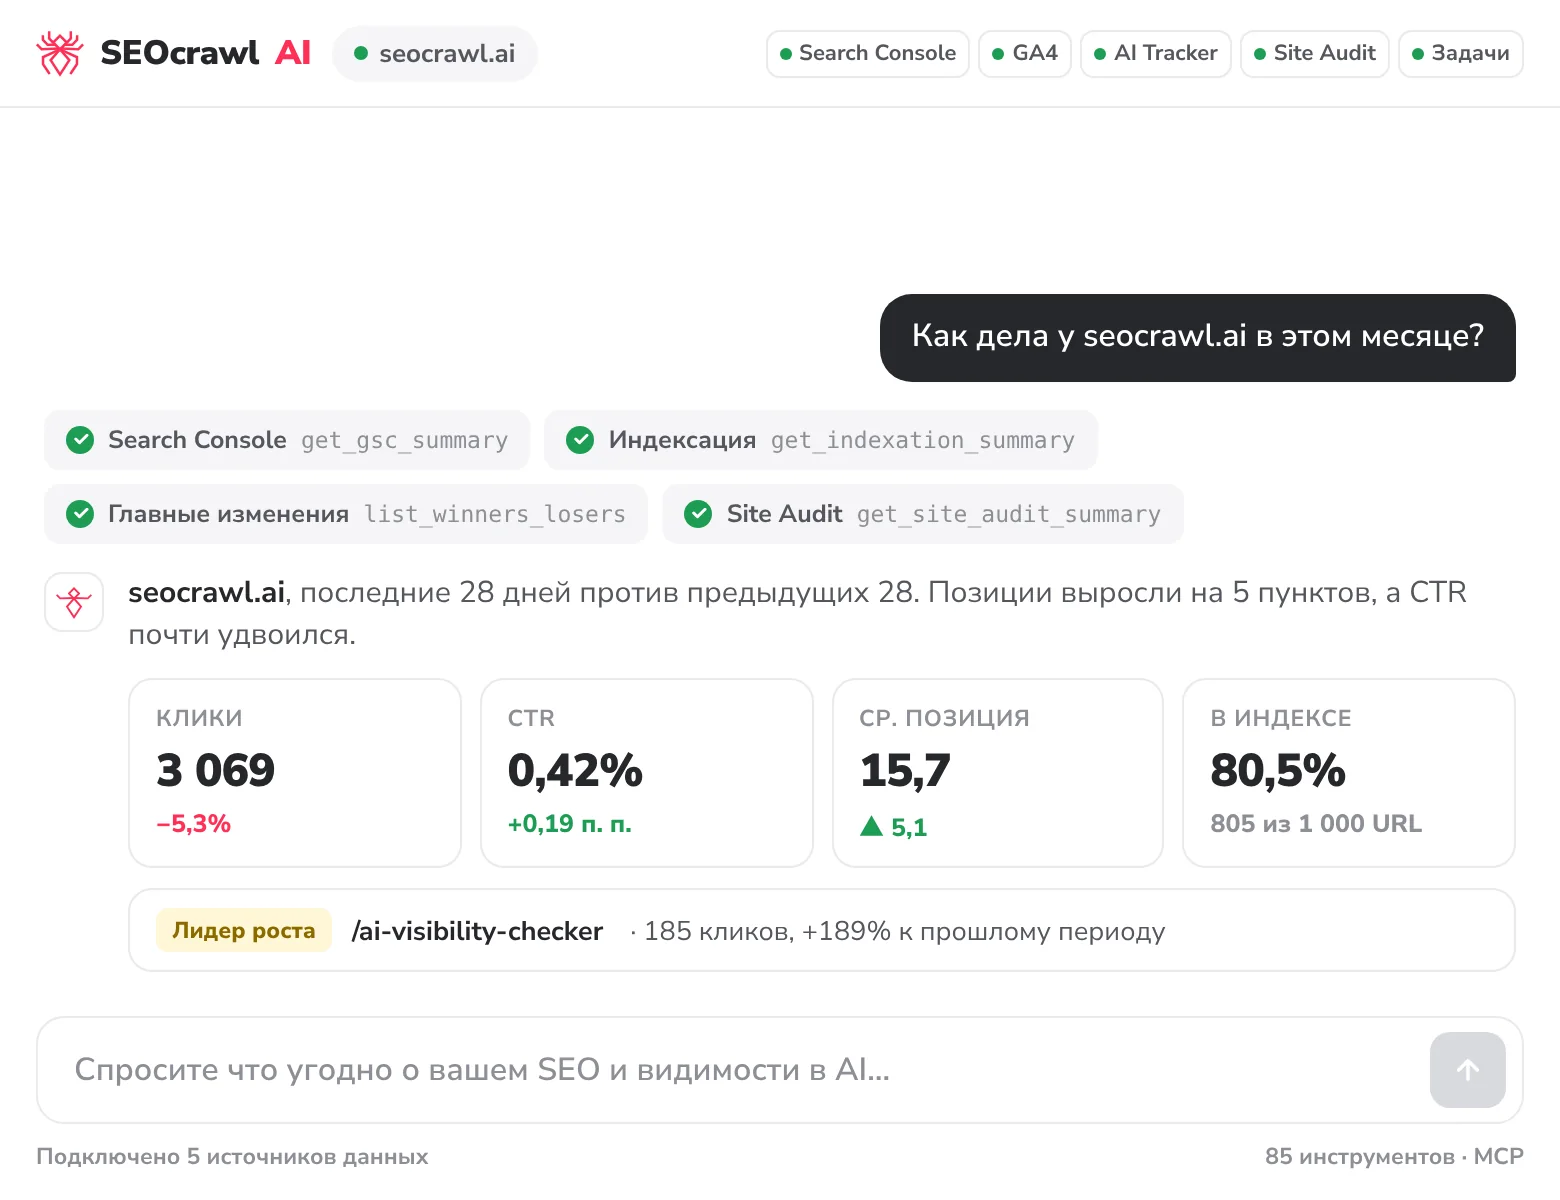
Task: Click the user message bubble
Action: click(1198, 338)
